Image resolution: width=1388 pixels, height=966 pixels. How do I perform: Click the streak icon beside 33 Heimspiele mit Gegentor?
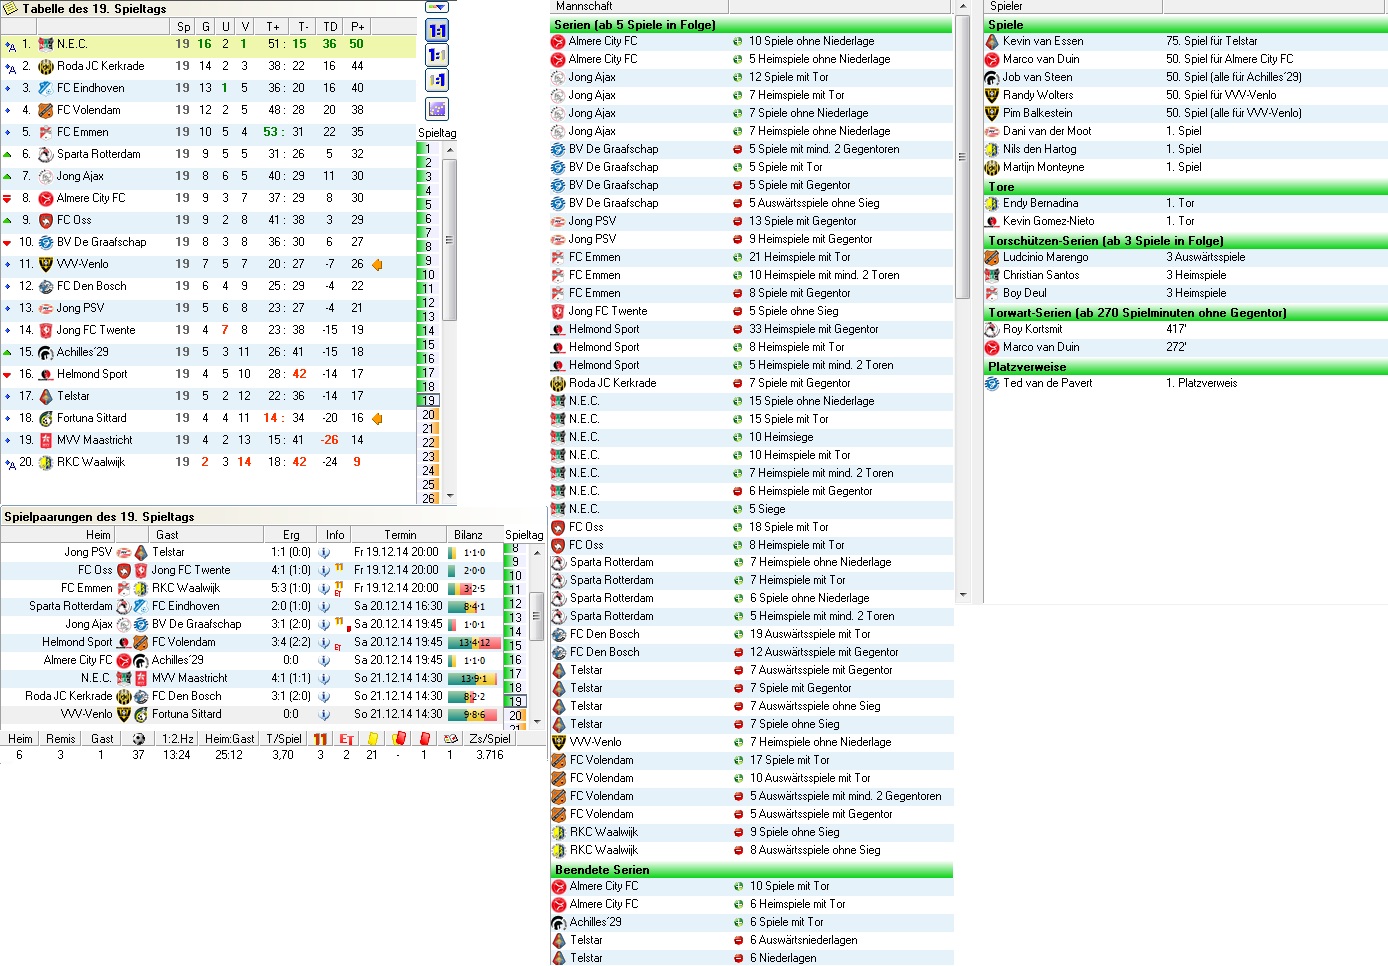737,329
